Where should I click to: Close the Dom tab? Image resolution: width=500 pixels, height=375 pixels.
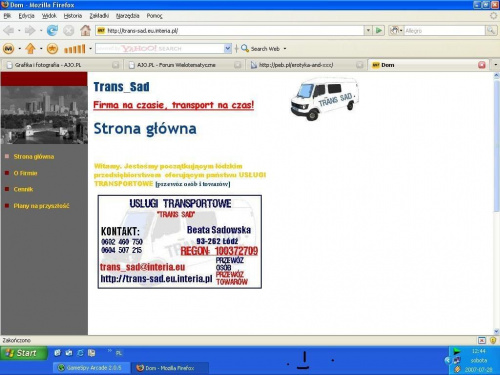tap(482, 65)
